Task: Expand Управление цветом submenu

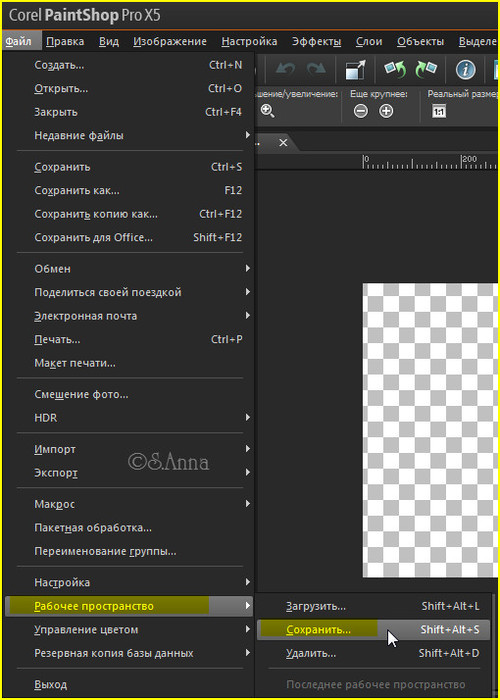Action: point(129,630)
